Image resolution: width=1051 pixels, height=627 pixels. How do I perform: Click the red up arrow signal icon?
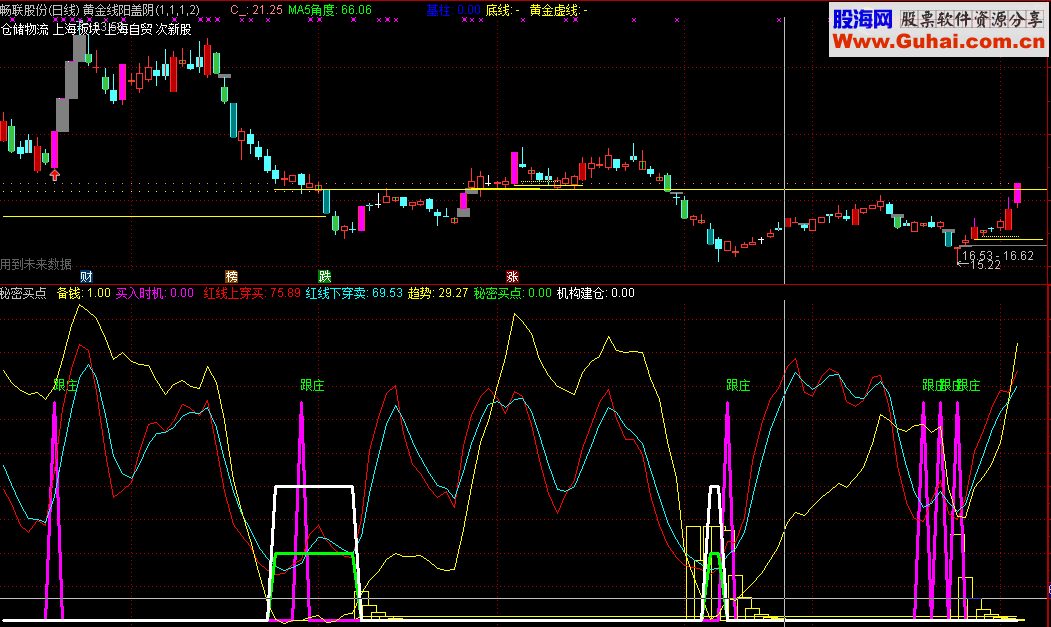click(x=54, y=175)
